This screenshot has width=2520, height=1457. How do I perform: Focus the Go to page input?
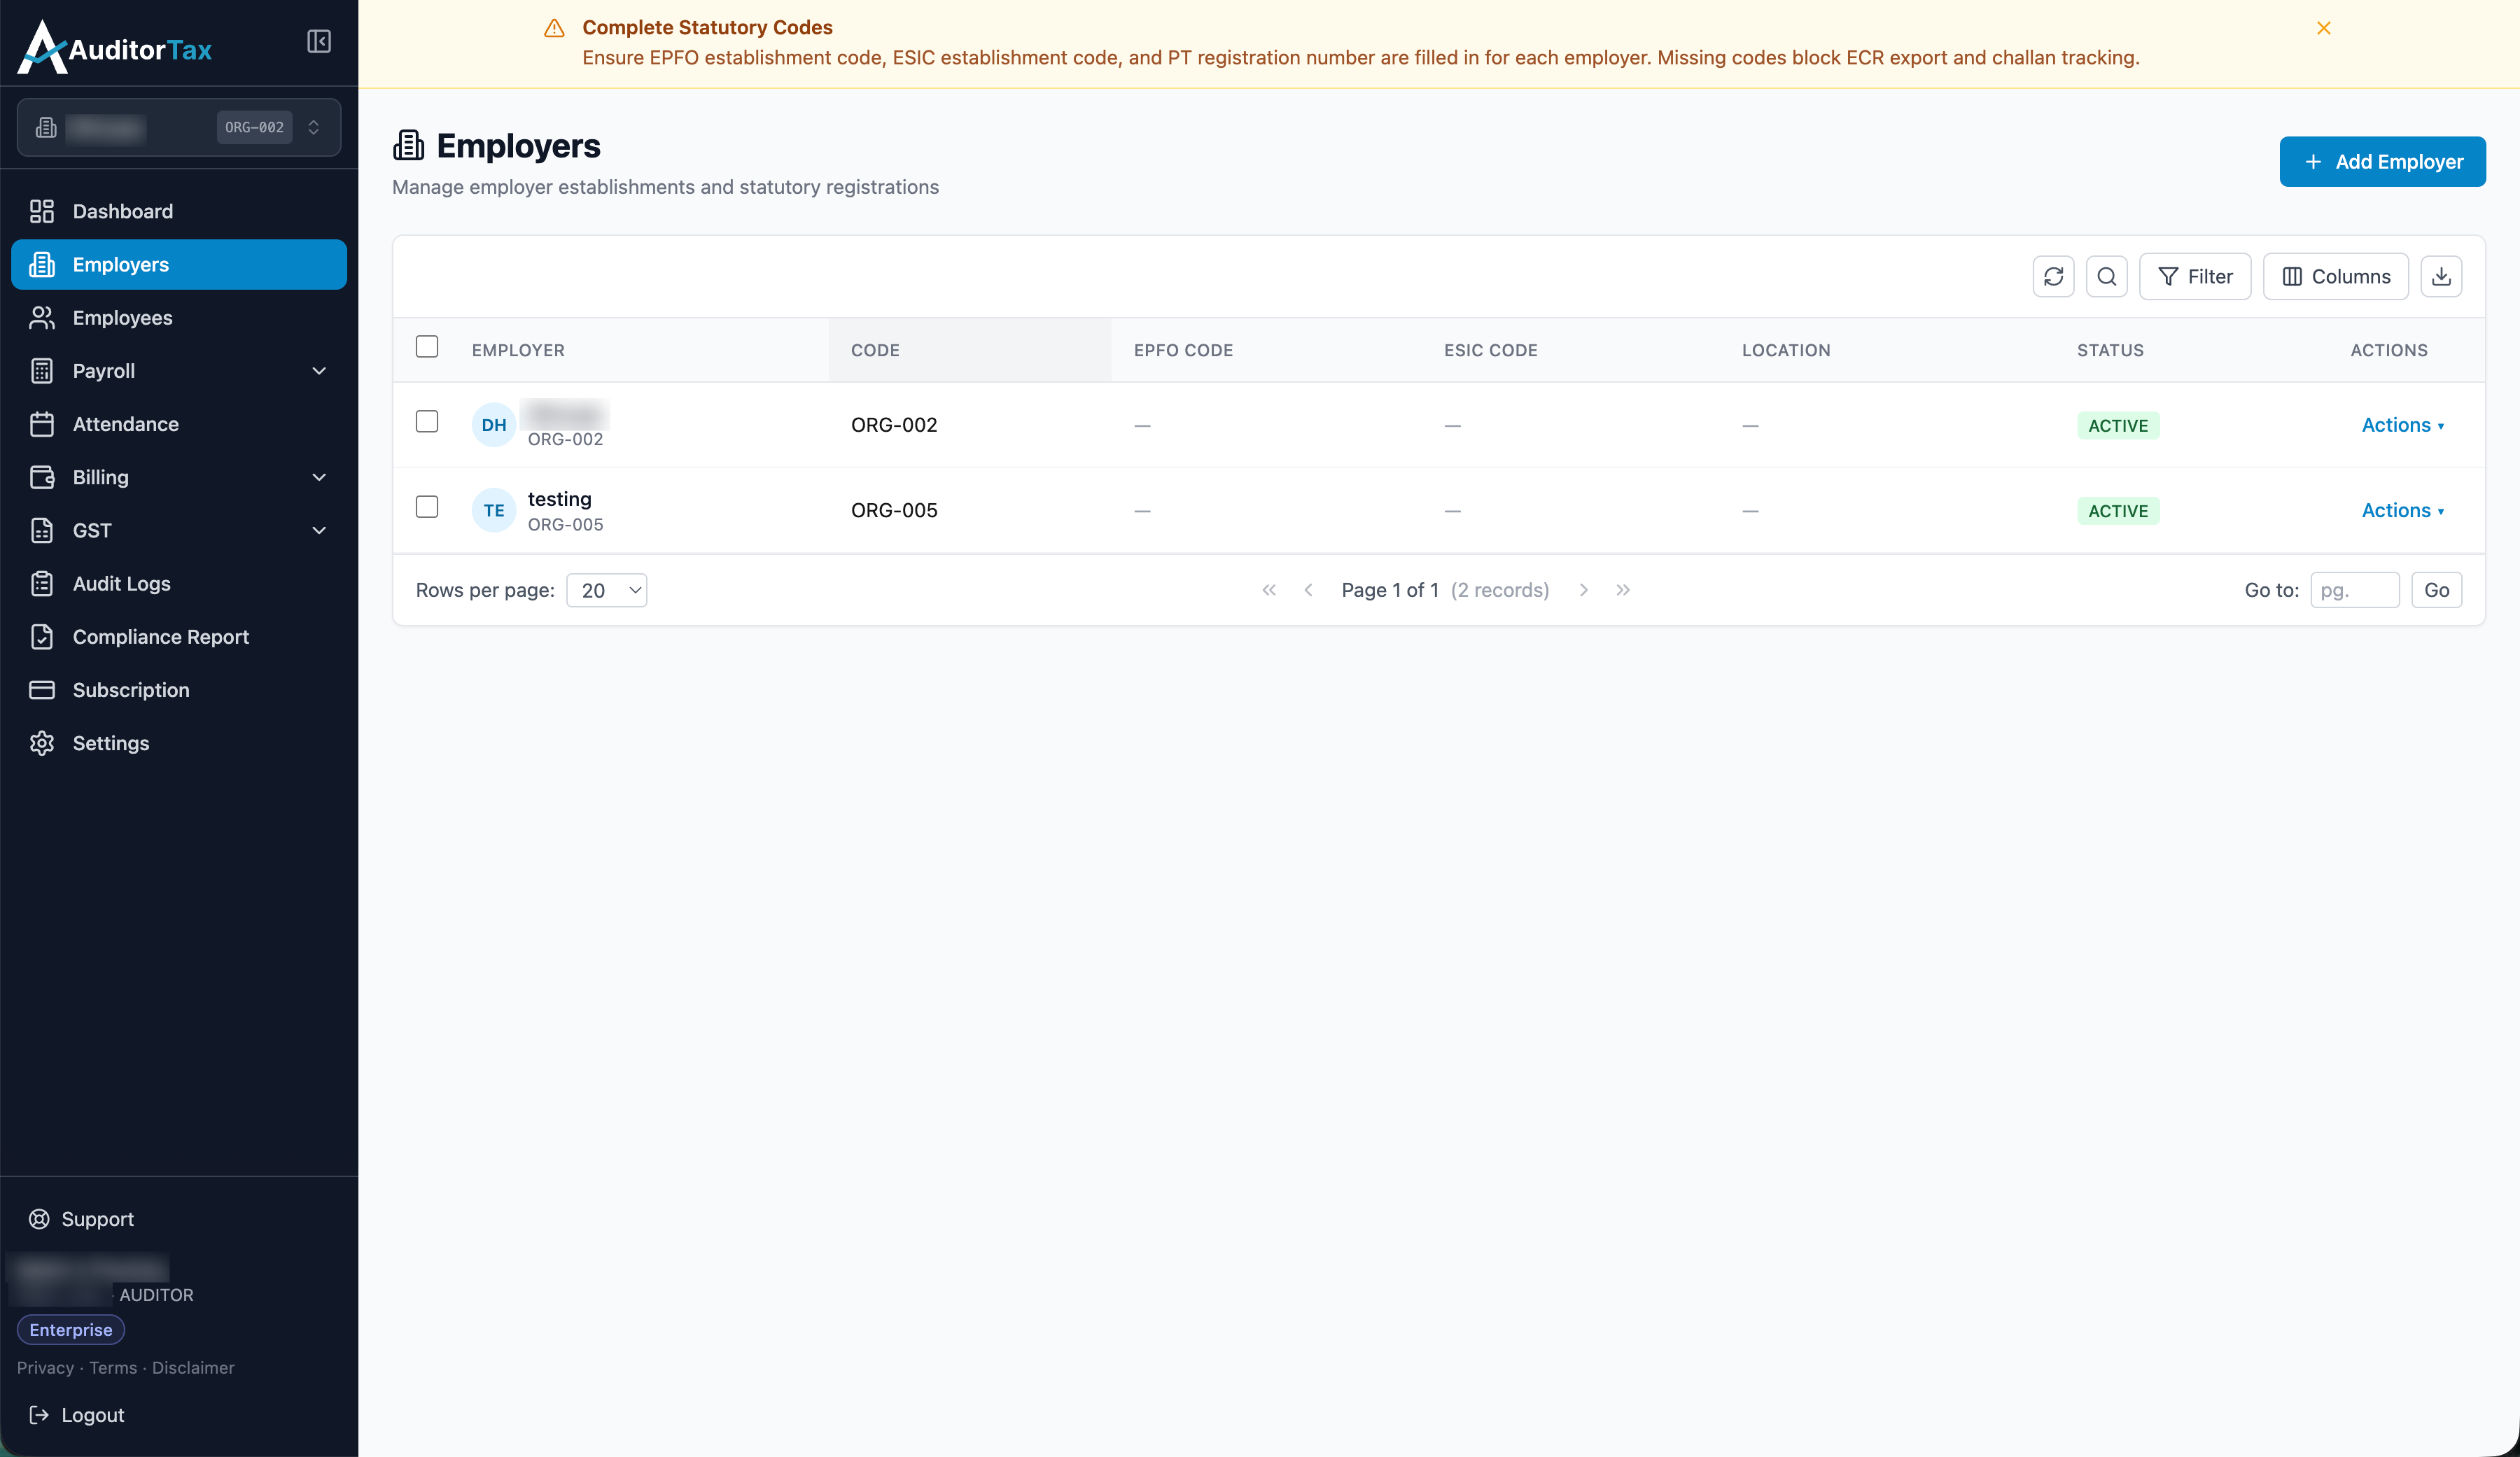coord(2354,590)
